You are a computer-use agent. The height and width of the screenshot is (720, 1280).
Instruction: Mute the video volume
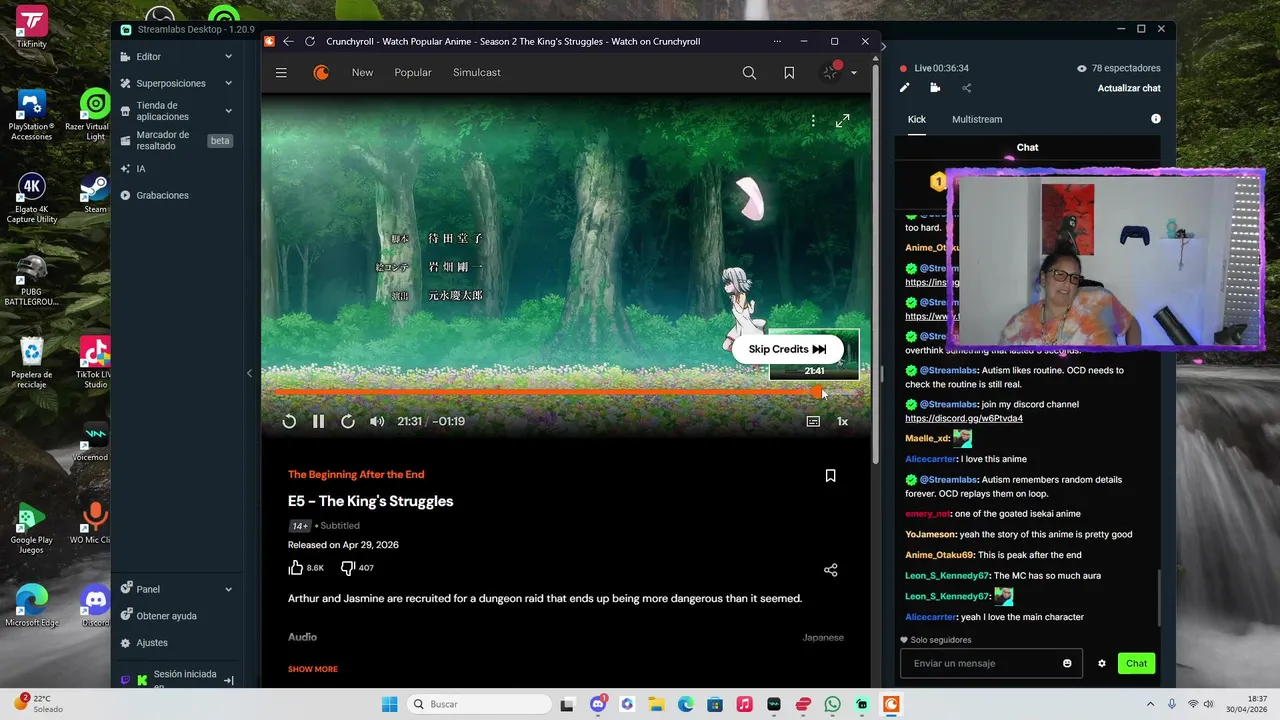[377, 421]
